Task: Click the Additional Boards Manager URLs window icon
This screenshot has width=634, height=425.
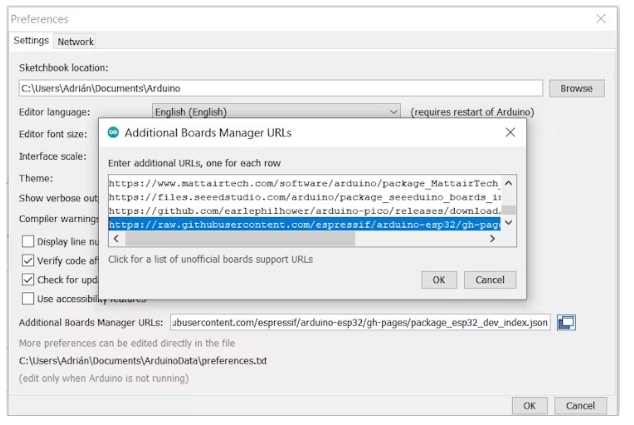Action: [567, 322]
